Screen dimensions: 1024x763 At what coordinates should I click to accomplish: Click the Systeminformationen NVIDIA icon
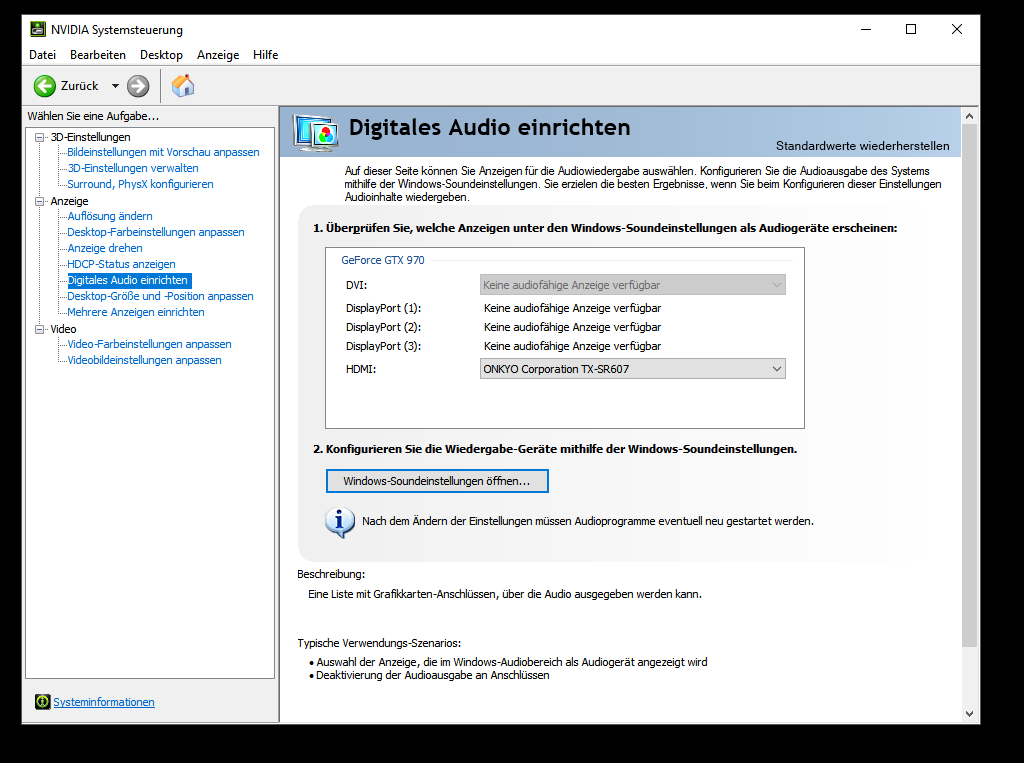pos(42,702)
